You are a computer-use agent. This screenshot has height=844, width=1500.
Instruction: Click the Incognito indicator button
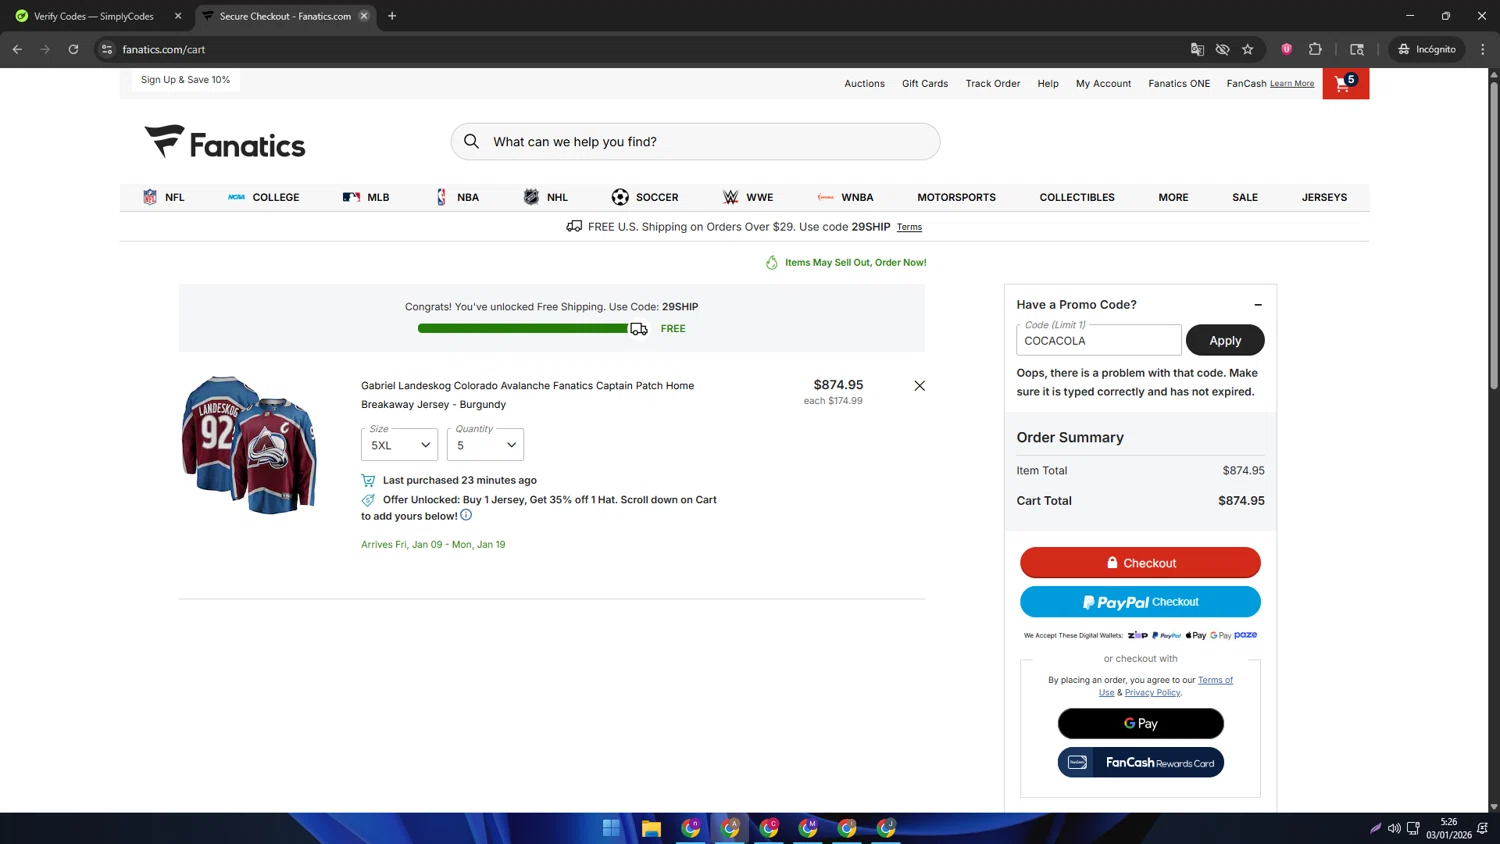click(1427, 49)
